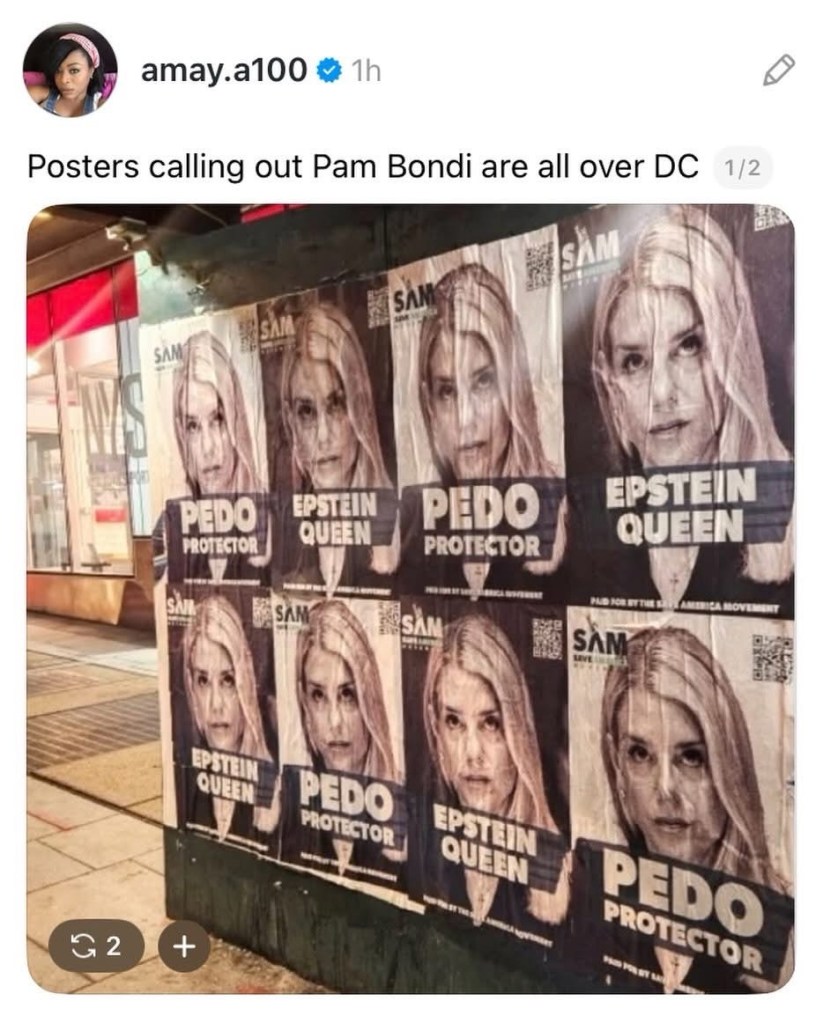Select the 1/2 image counter badge
This screenshot has width=823, height=1023.
743,168
